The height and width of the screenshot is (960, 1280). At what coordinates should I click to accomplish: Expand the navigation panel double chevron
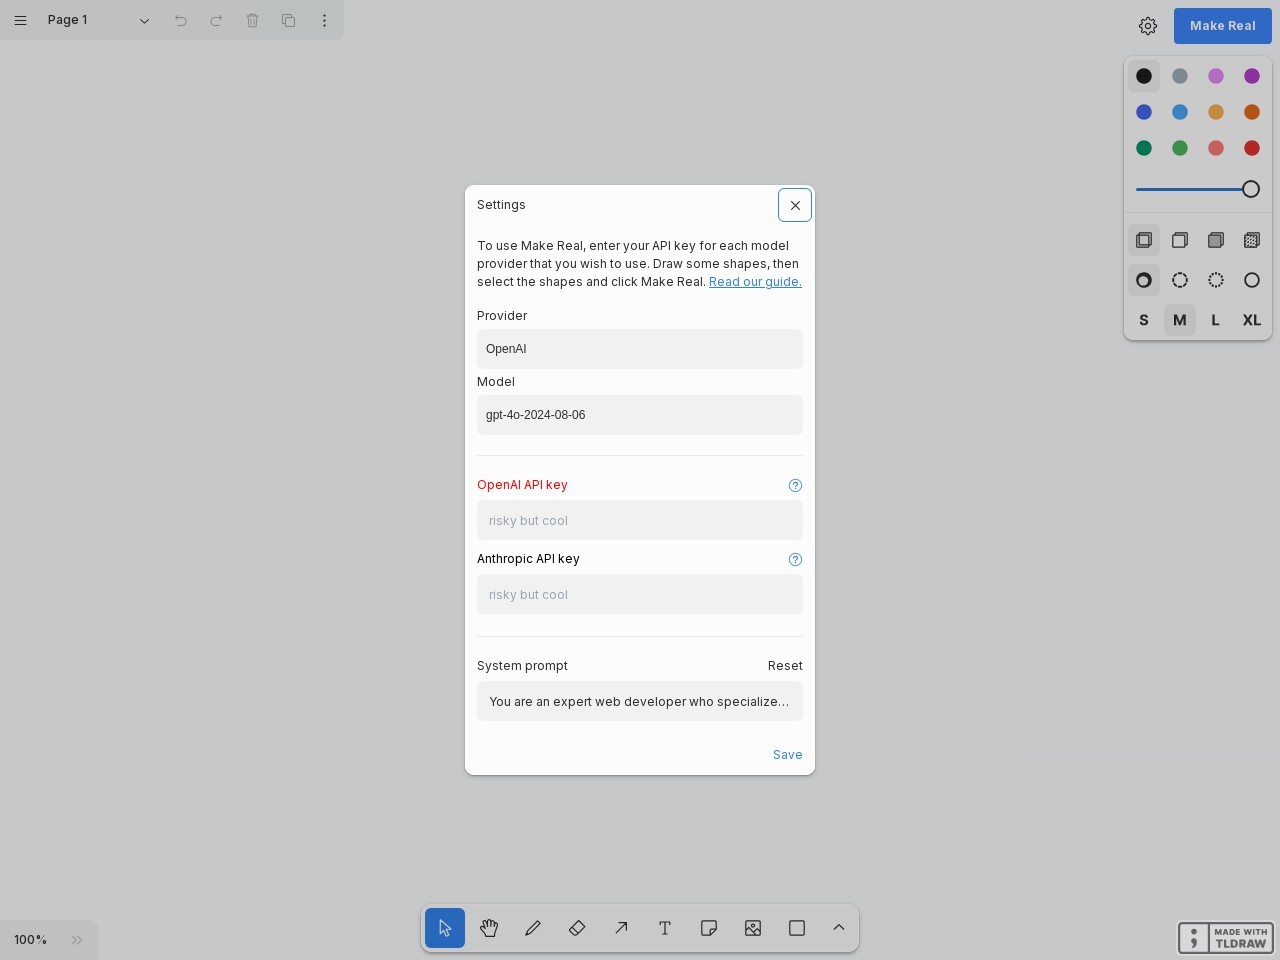click(x=77, y=940)
